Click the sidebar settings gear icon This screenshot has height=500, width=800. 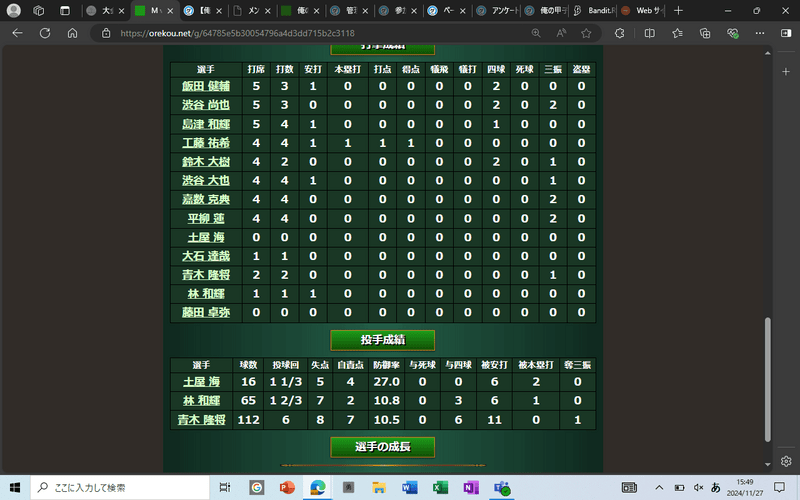tap(786, 461)
